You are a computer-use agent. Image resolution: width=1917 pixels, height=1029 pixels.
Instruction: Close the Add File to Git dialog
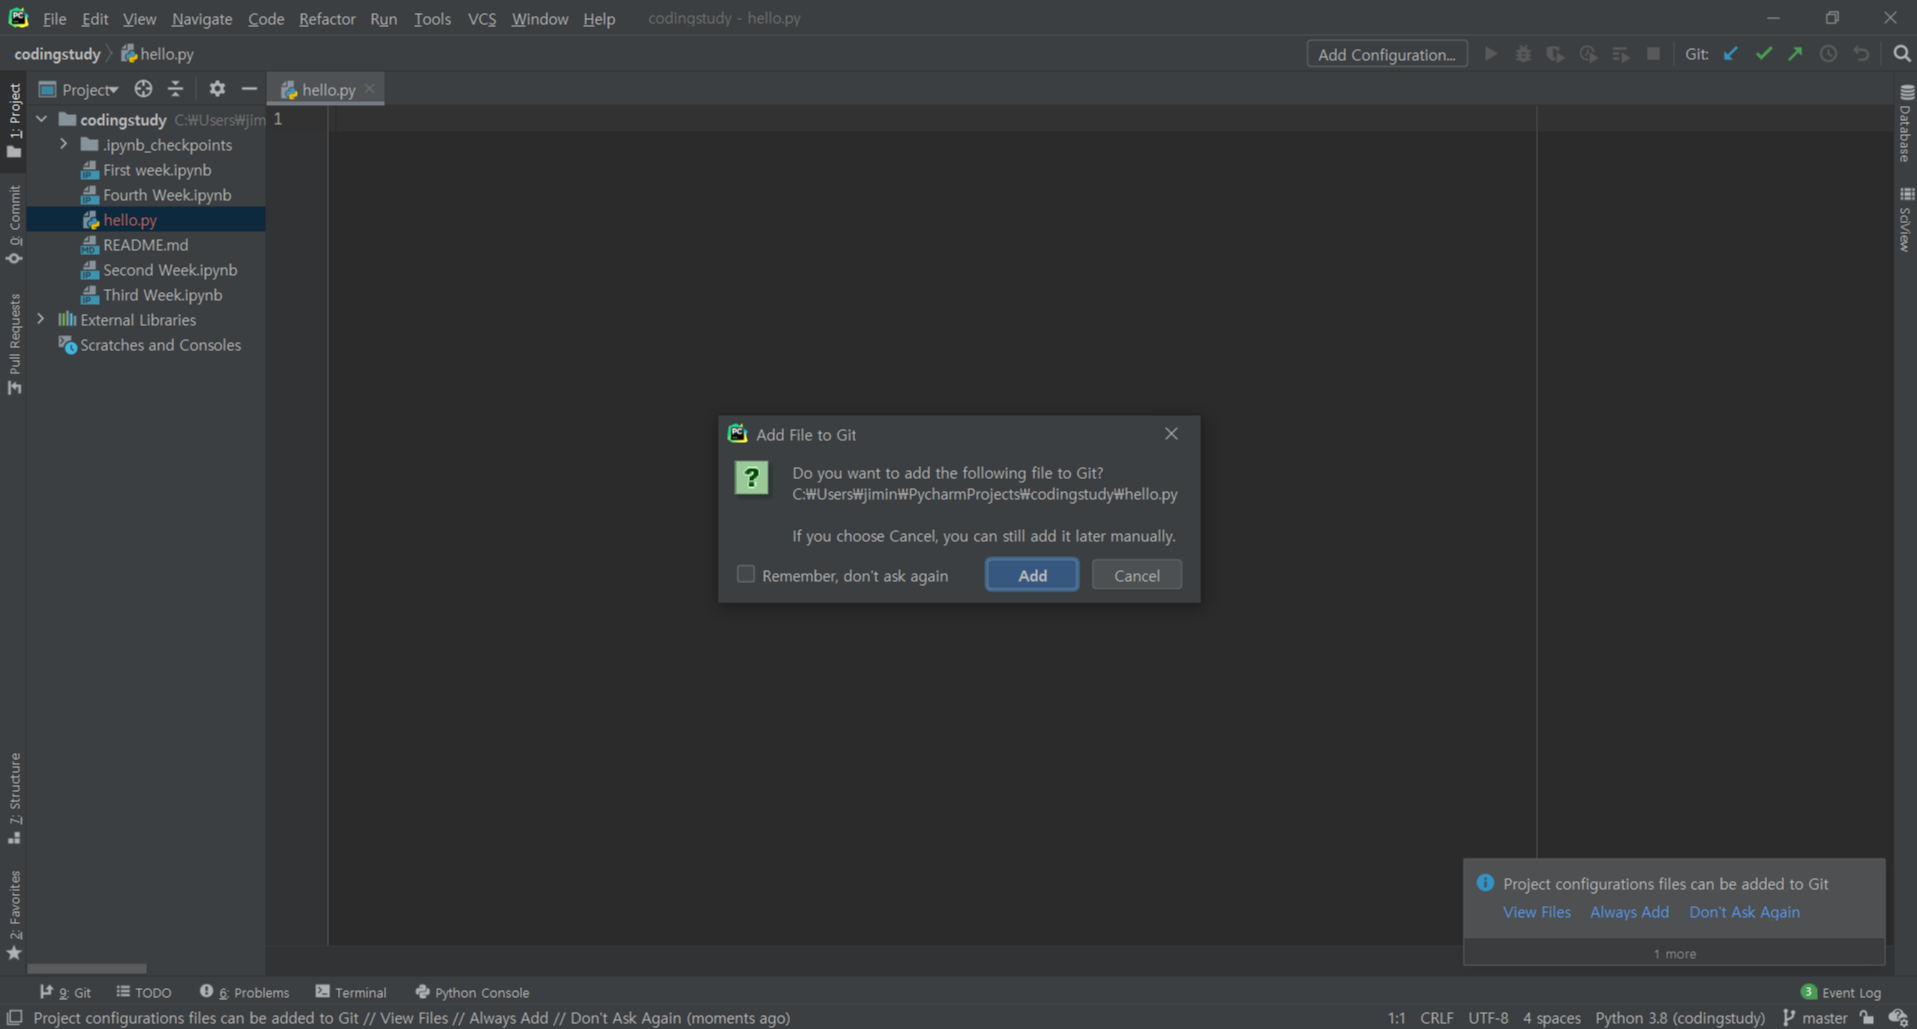pyautogui.click(x=1171, y=434)
